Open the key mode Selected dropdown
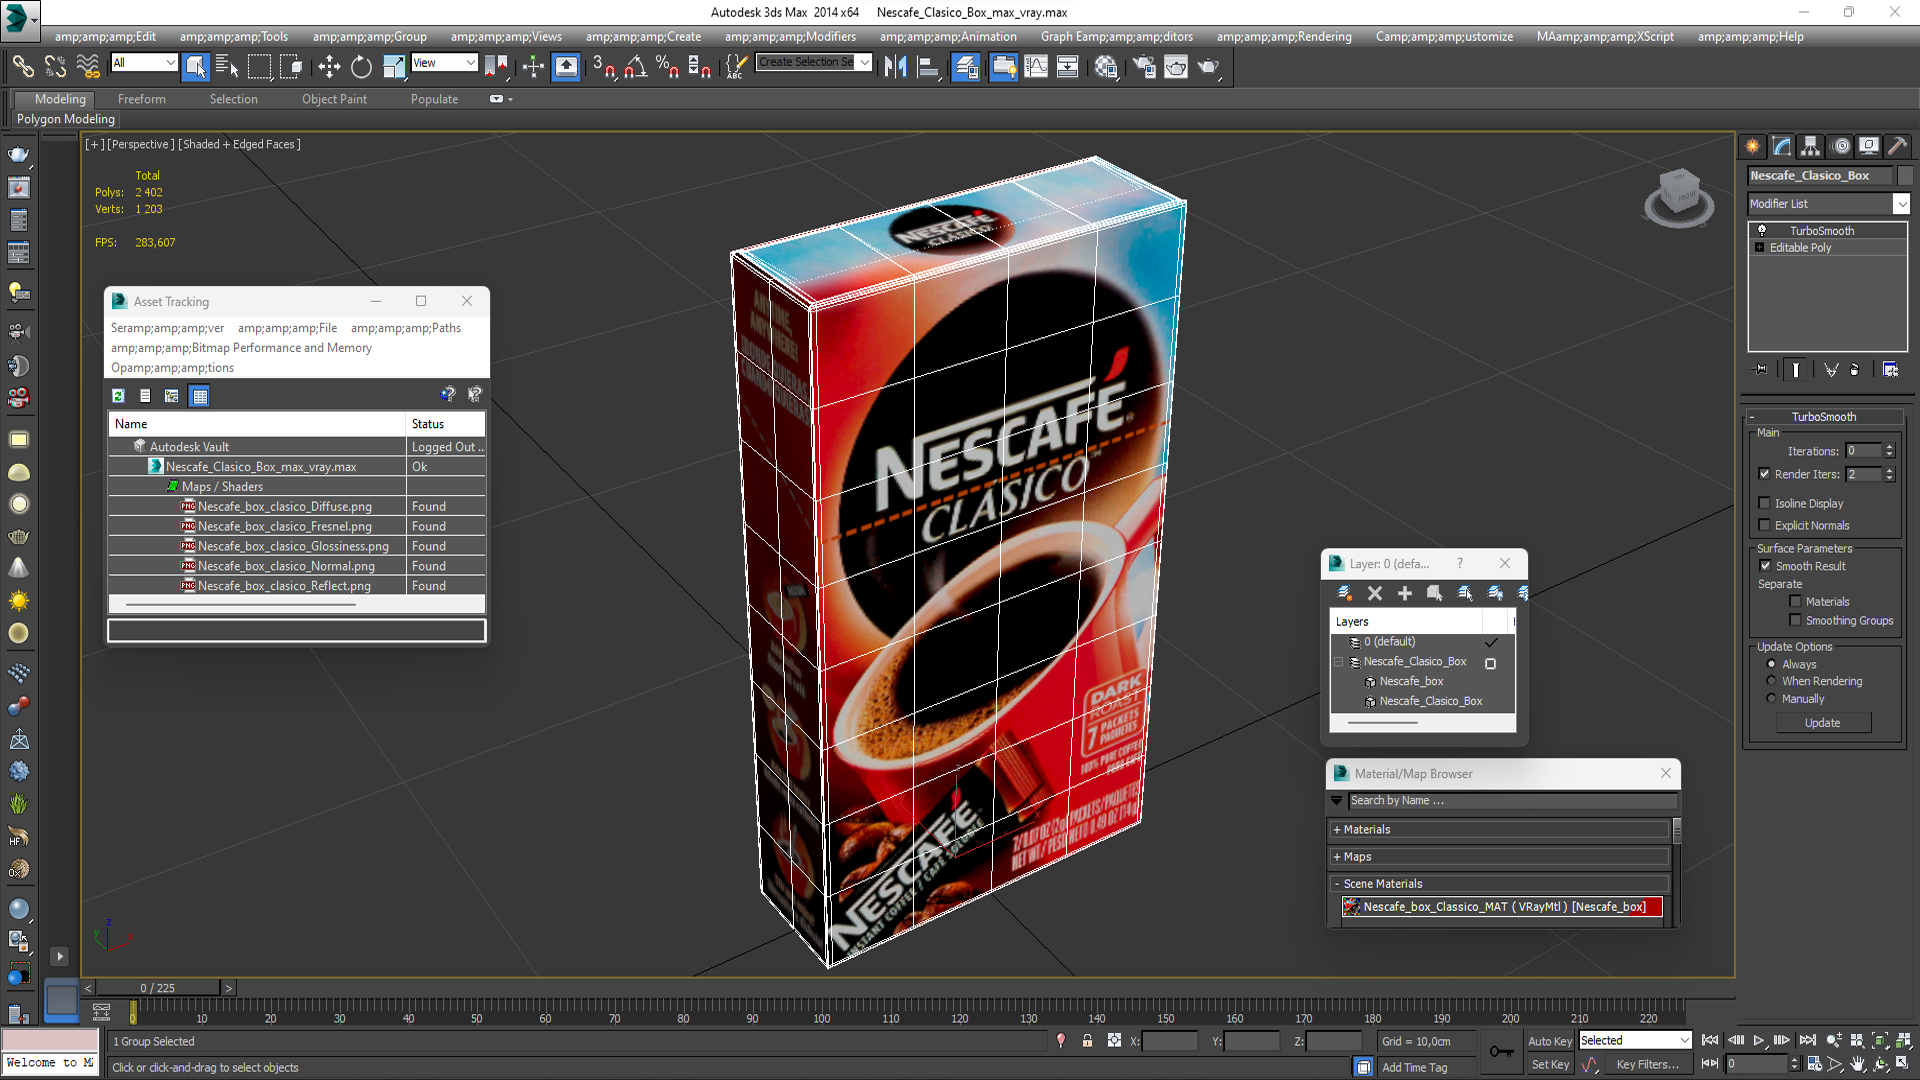Image resolution: width=1920 pixels, height=1080 pixels. 1634,1041
